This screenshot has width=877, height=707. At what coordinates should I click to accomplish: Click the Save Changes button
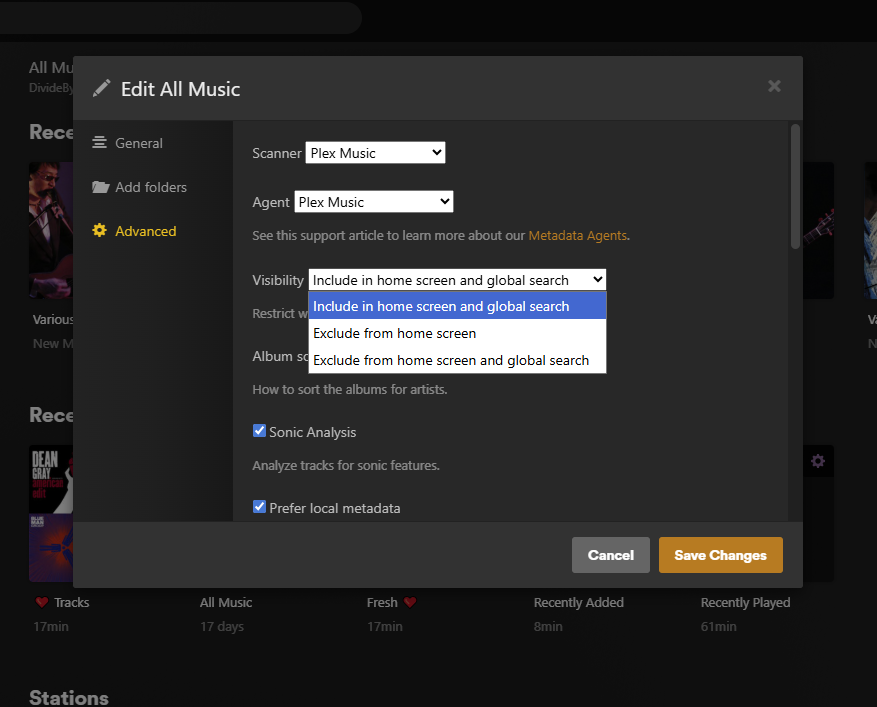tap(720, 555)
